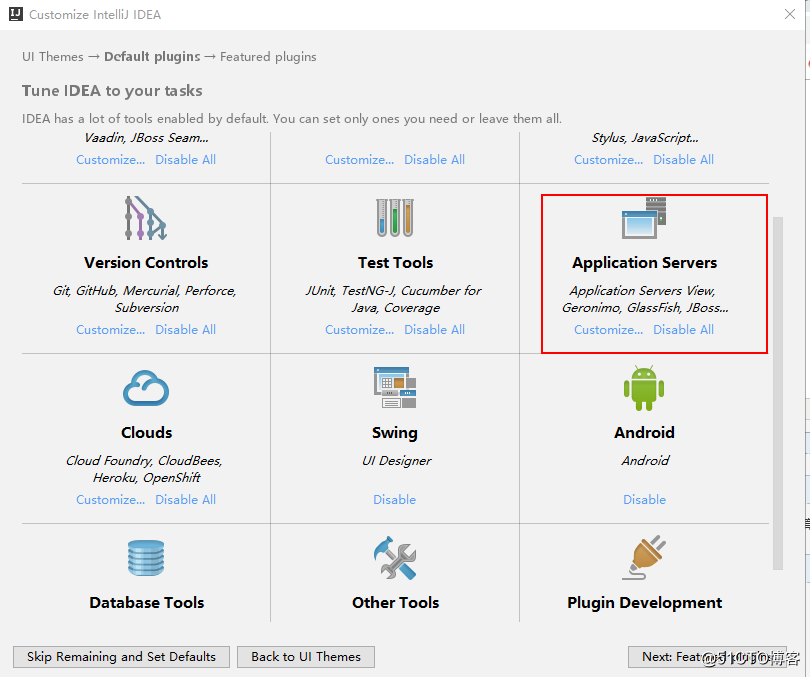Click Customize in the top middle column
Viewport: 810px width, 677px height.
(360, 160)
